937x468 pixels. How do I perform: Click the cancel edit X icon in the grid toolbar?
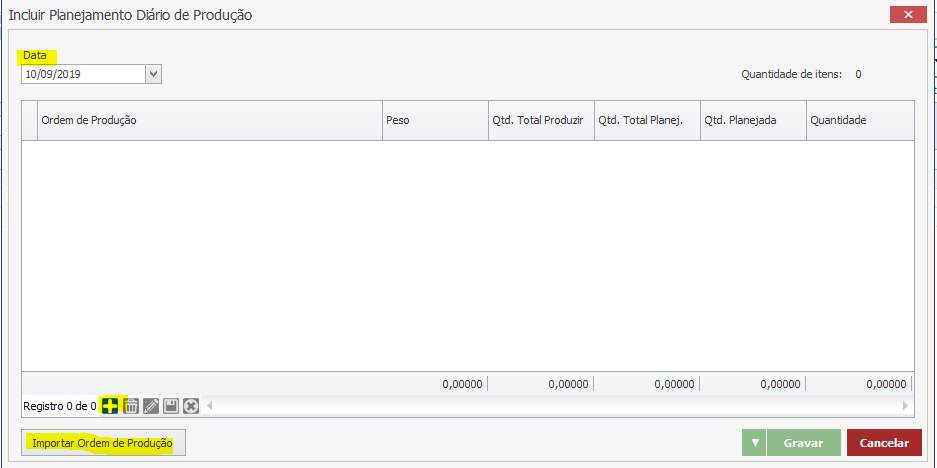point(191,406)
